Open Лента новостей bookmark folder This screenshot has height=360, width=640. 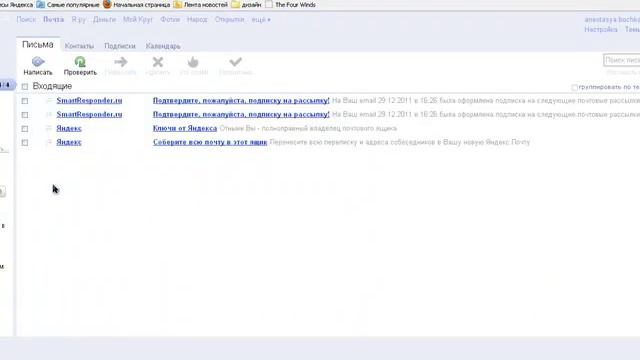coord(200,5)
